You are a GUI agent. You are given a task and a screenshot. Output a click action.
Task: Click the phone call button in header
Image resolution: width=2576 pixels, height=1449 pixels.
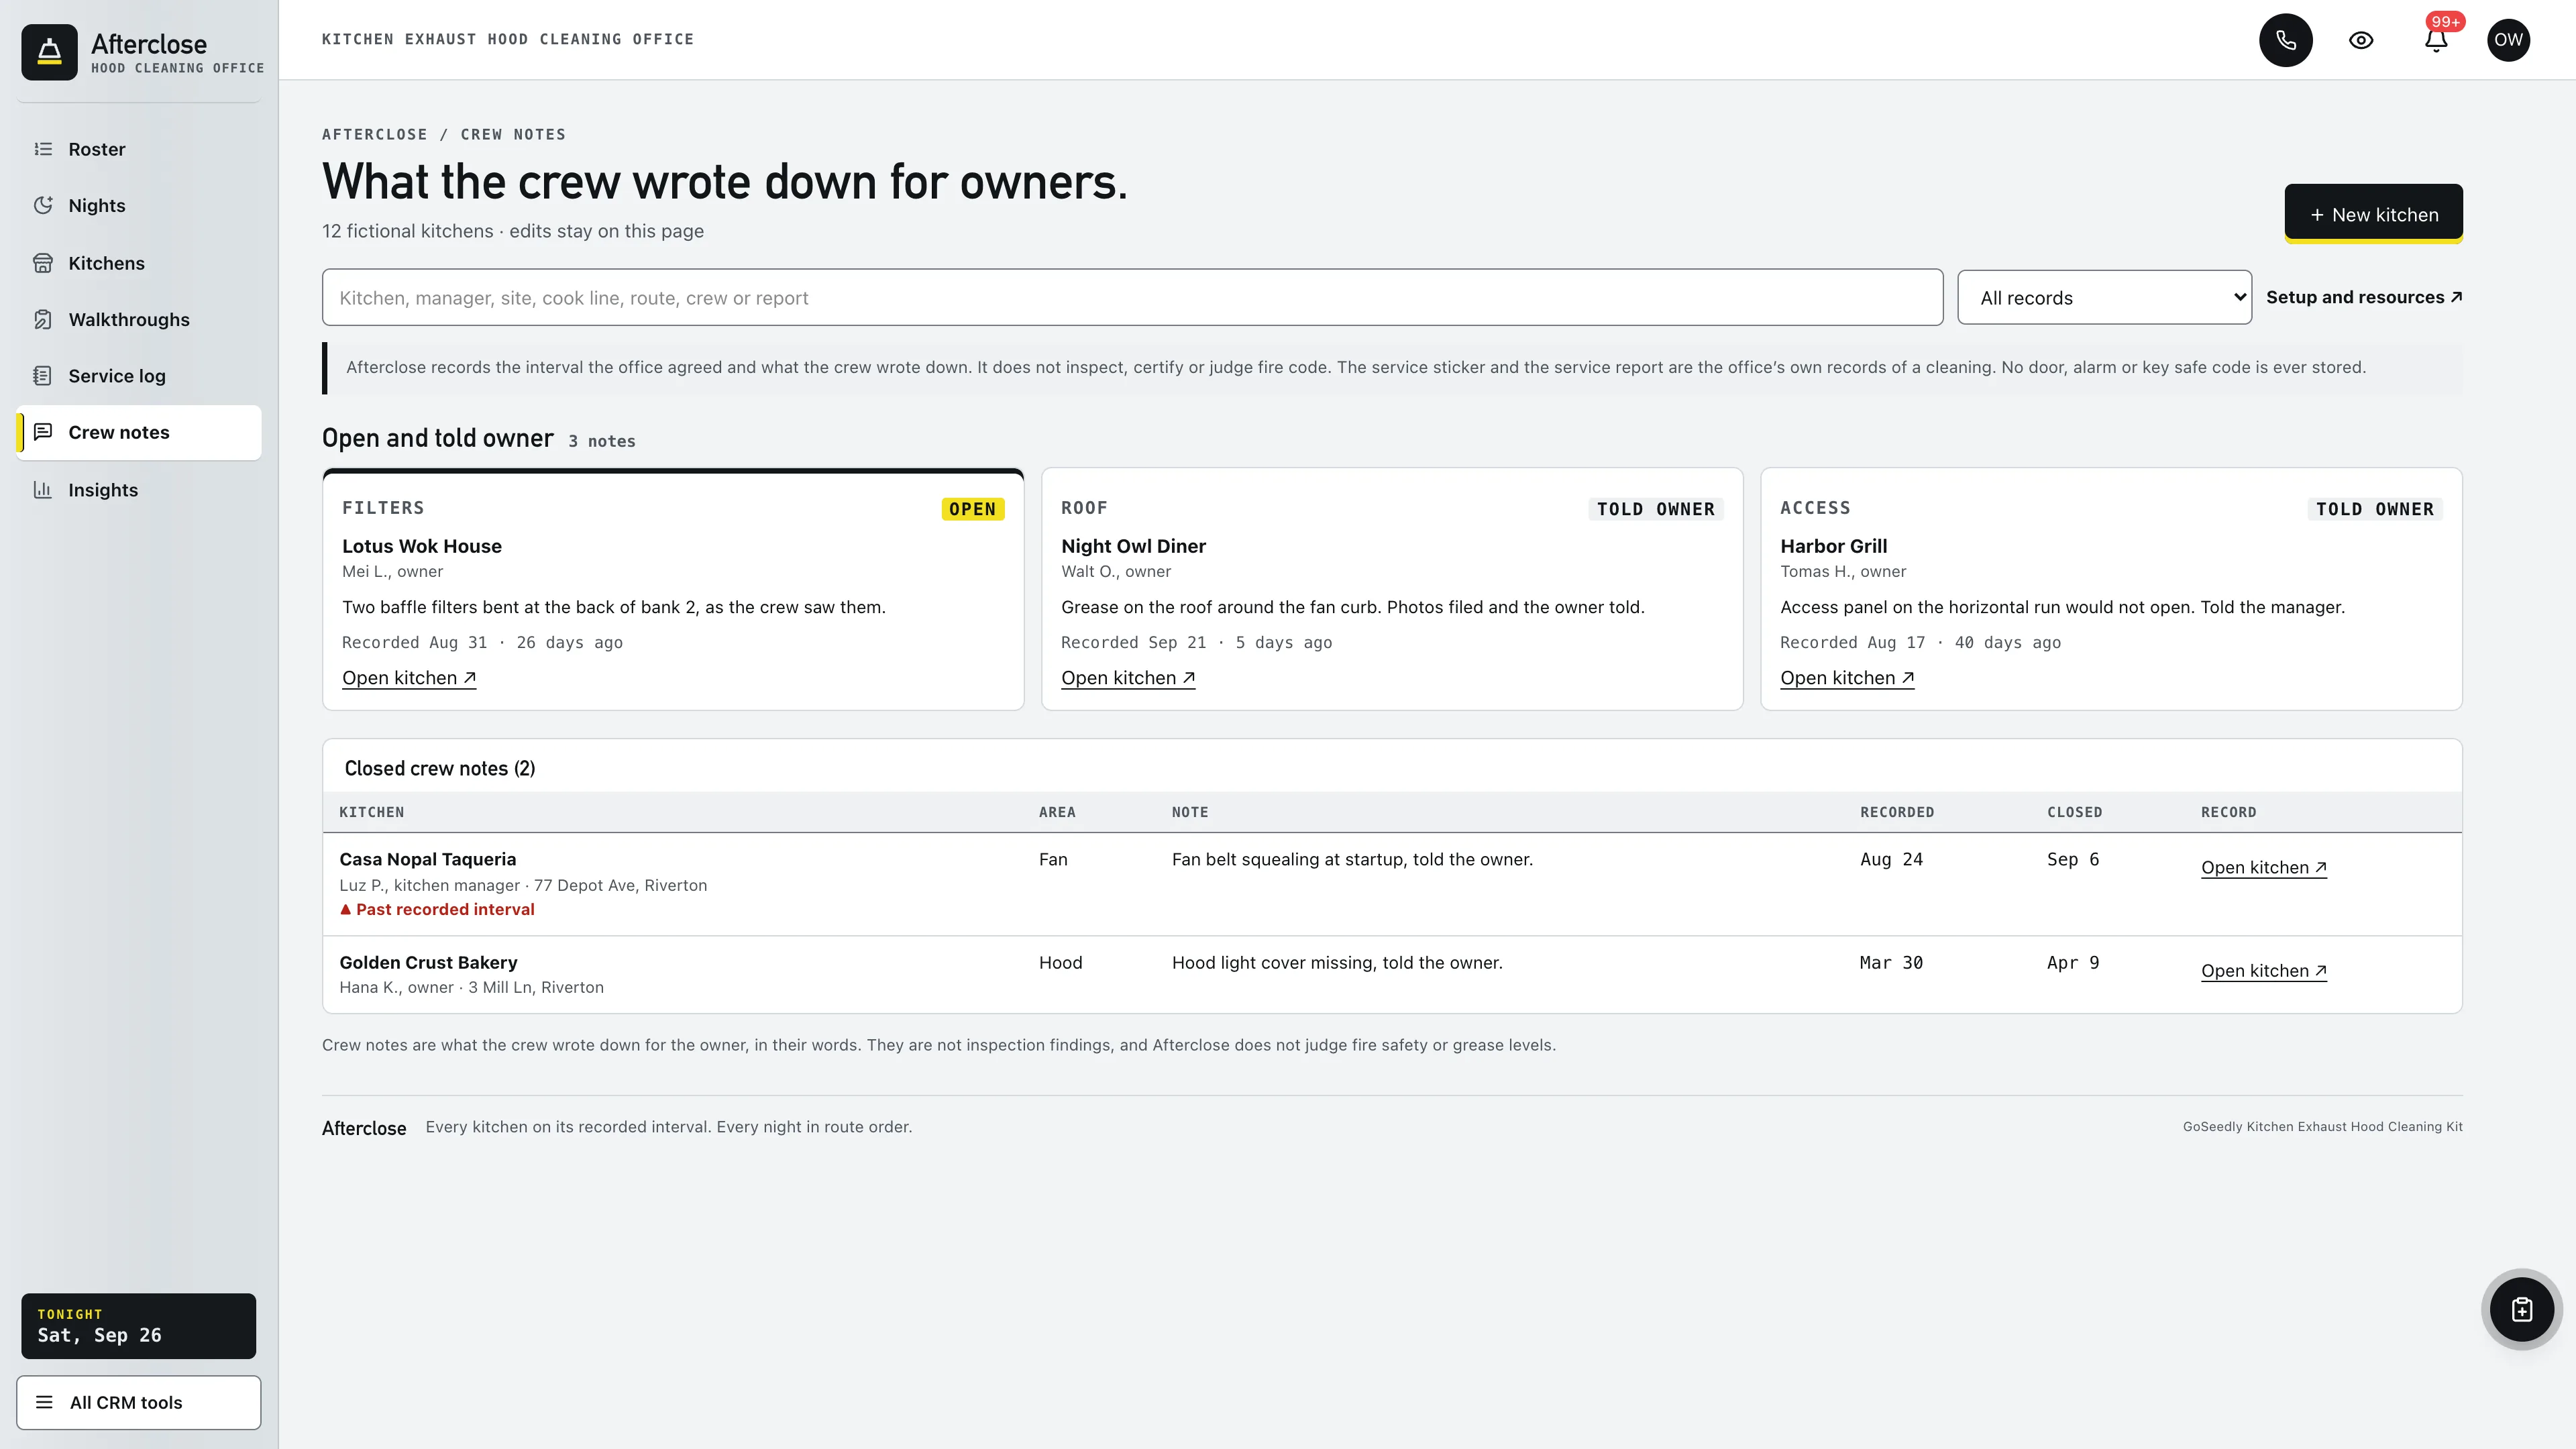click(x=2286, y=40)
